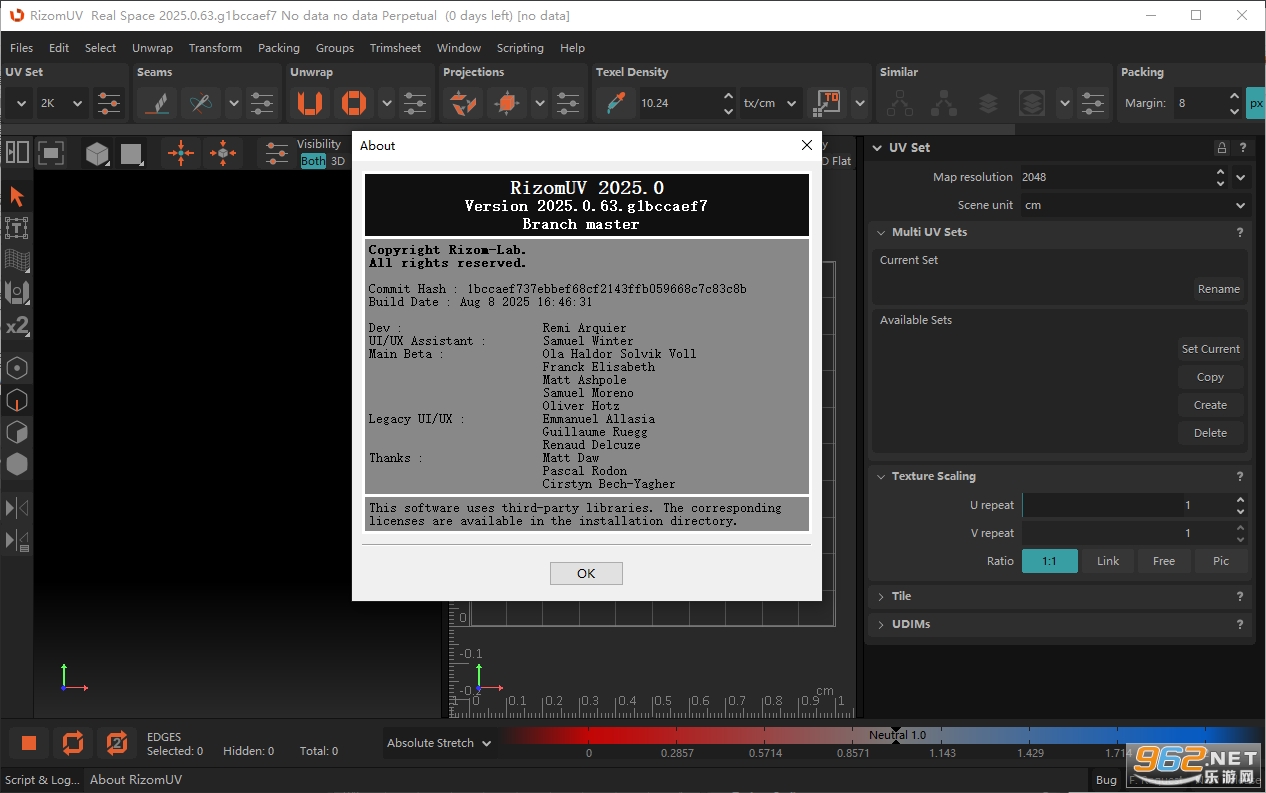The image size is (1266, 793).
Task: Click the Projections box projection icon
Action: (507, 103)
